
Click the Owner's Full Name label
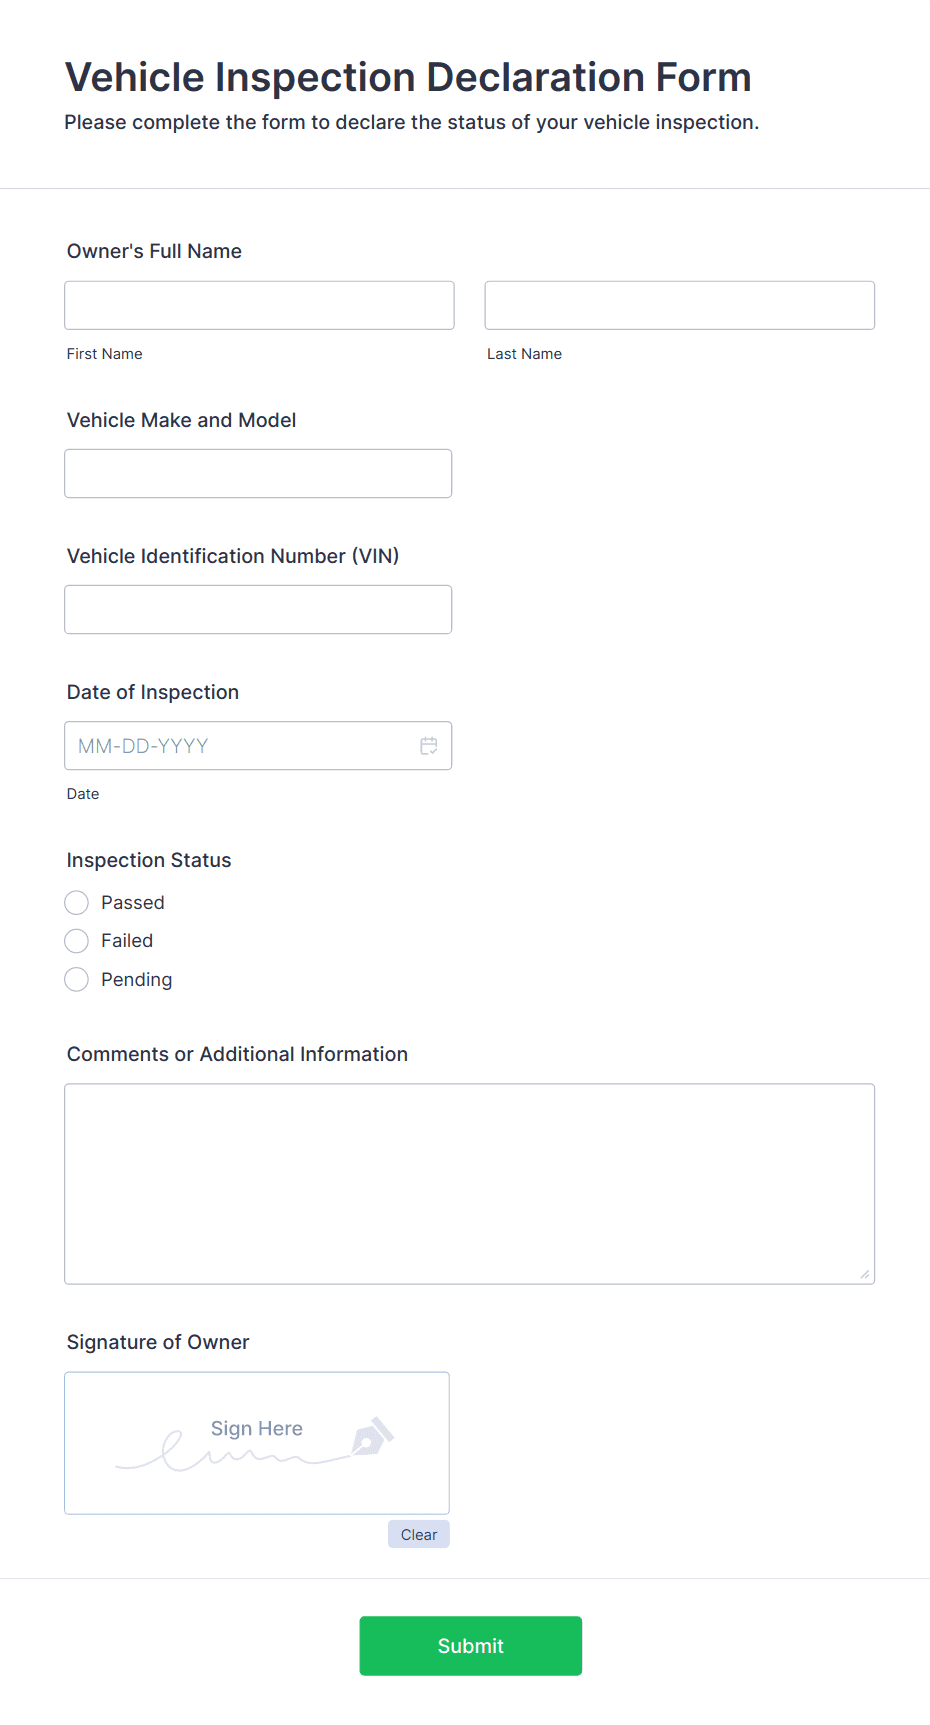[x=154, y=251]
